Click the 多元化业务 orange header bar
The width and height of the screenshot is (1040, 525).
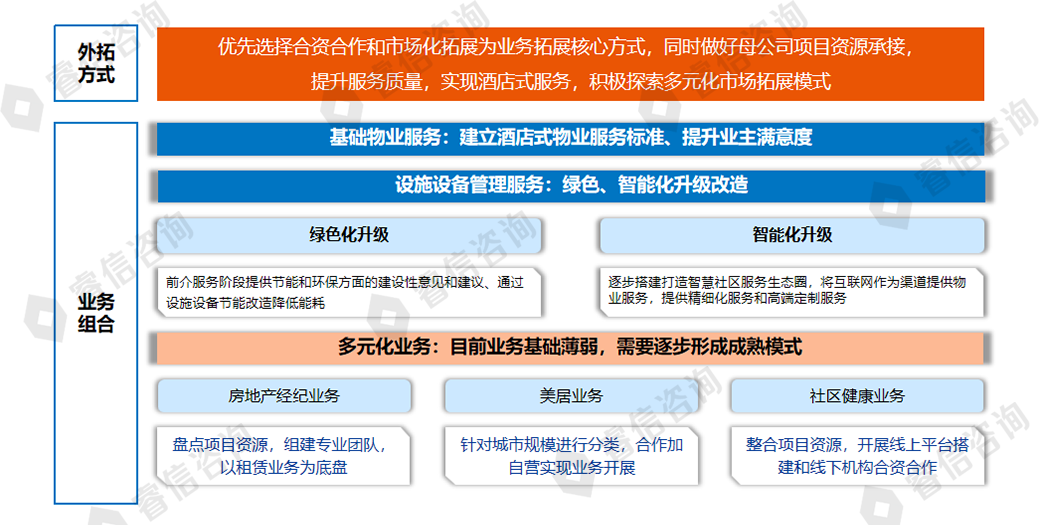coord(570,347)
